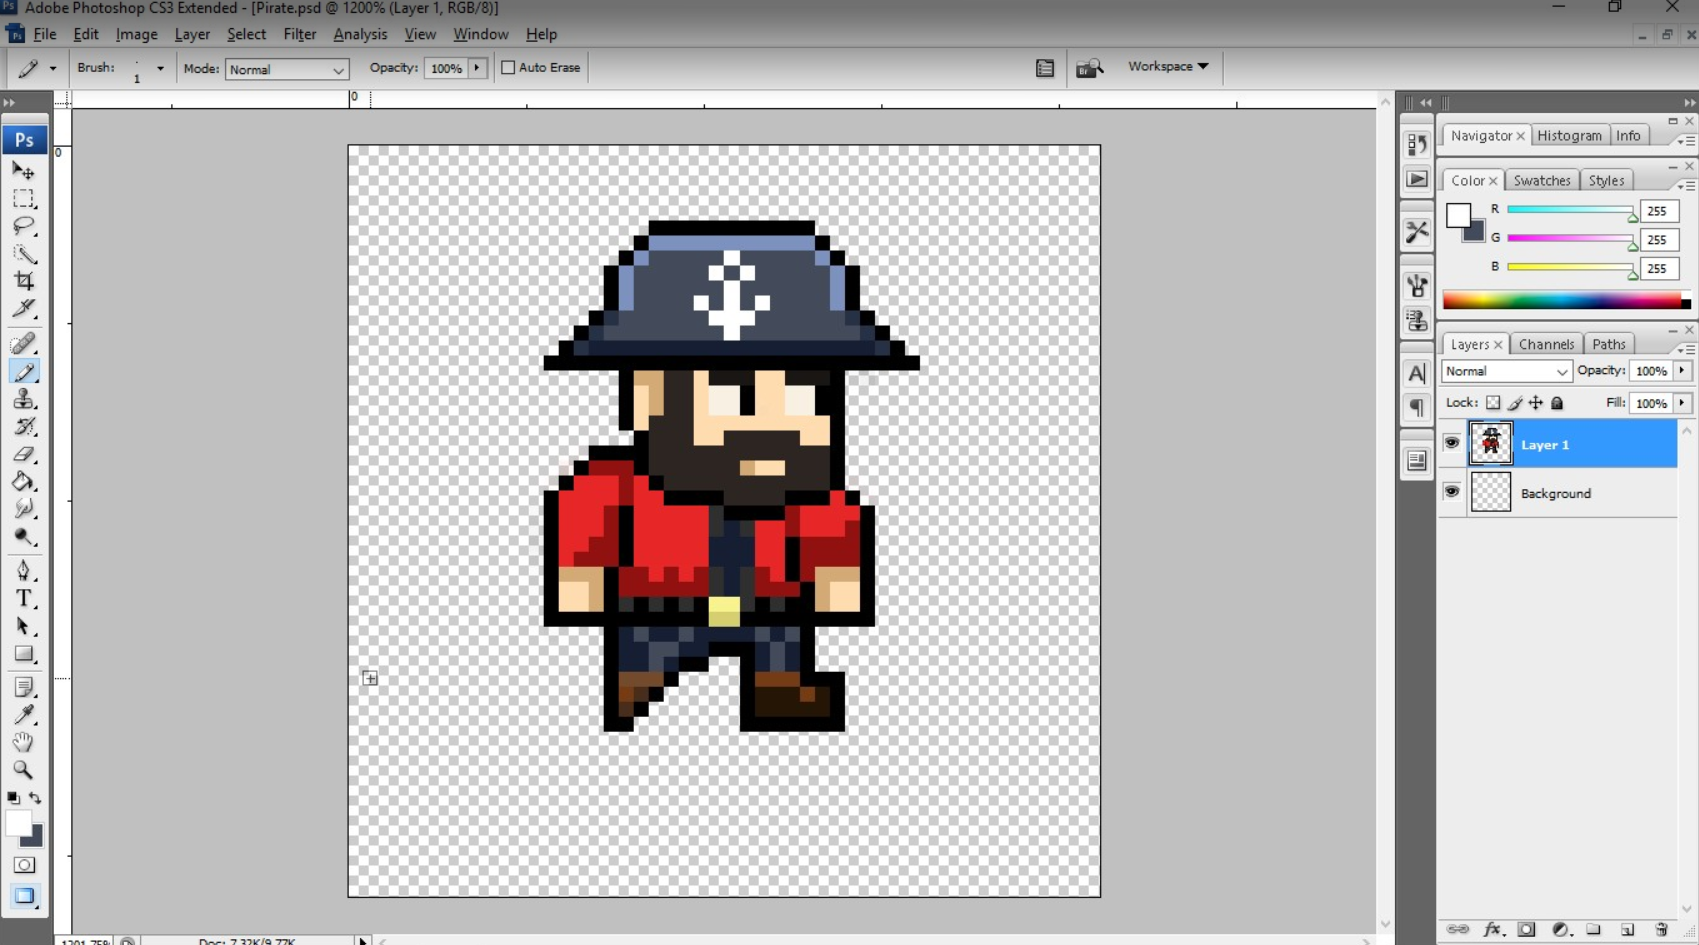Hide Layer 1 using eye icon

(x=1452, y=443)
